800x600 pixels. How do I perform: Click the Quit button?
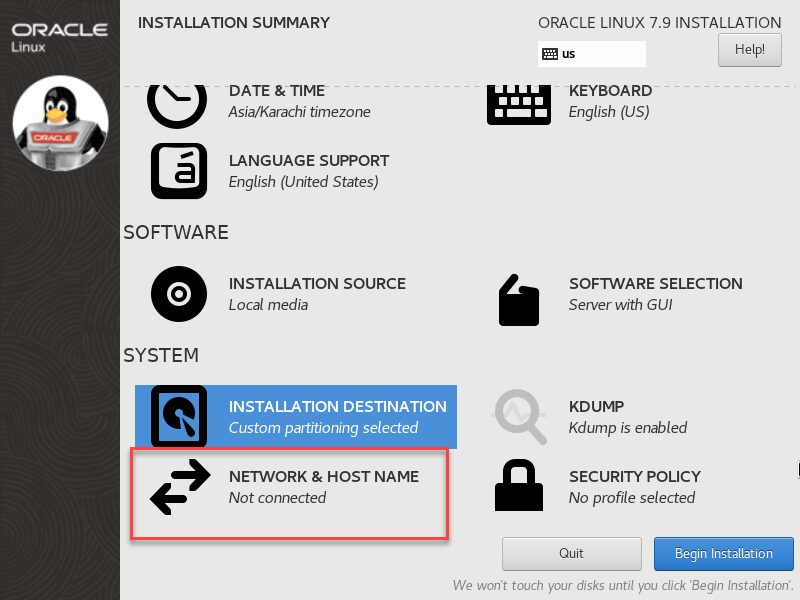click(571, 554)
